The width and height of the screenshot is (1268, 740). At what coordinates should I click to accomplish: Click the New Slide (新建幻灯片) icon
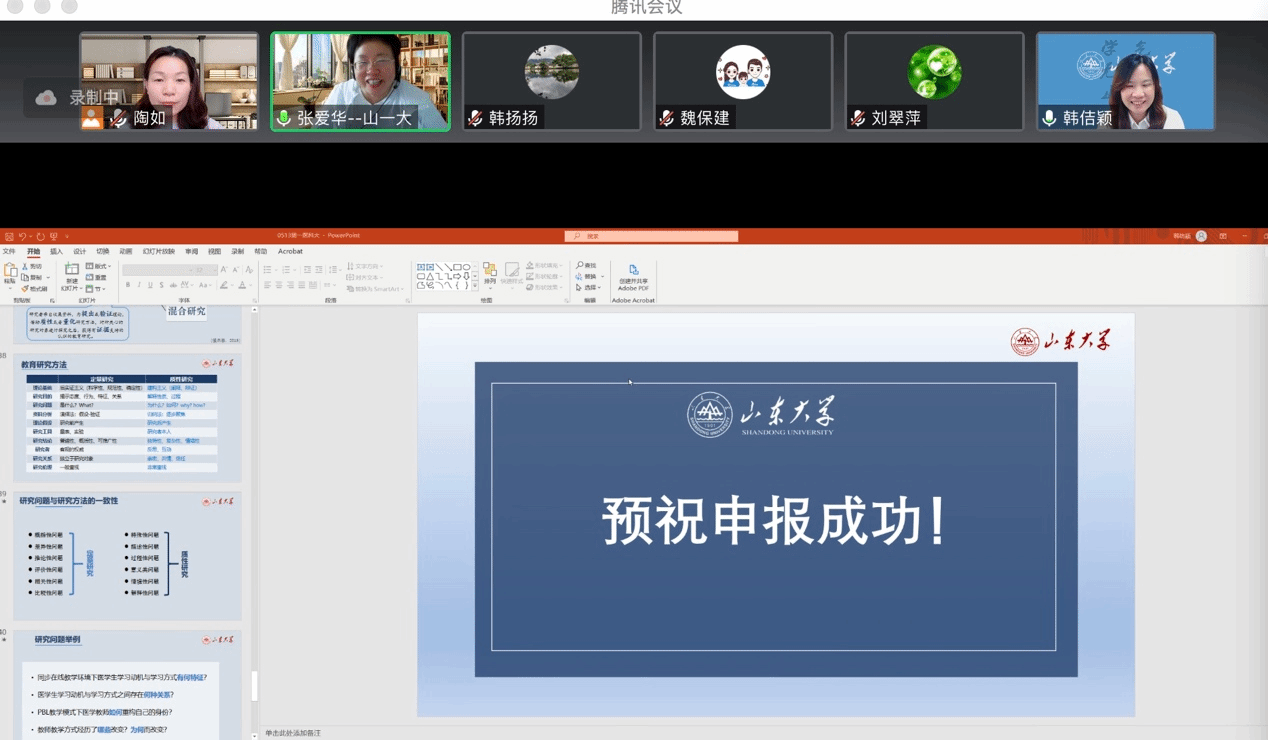[71, 271]
